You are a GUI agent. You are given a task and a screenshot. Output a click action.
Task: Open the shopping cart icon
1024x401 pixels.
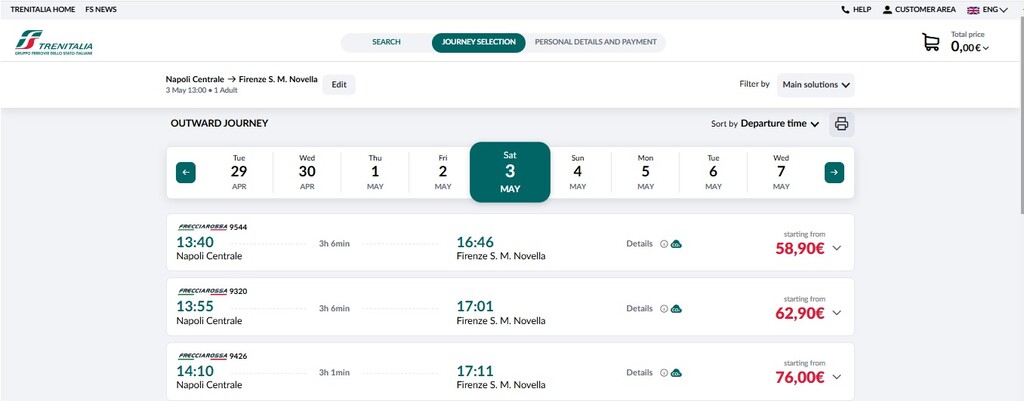931,42
